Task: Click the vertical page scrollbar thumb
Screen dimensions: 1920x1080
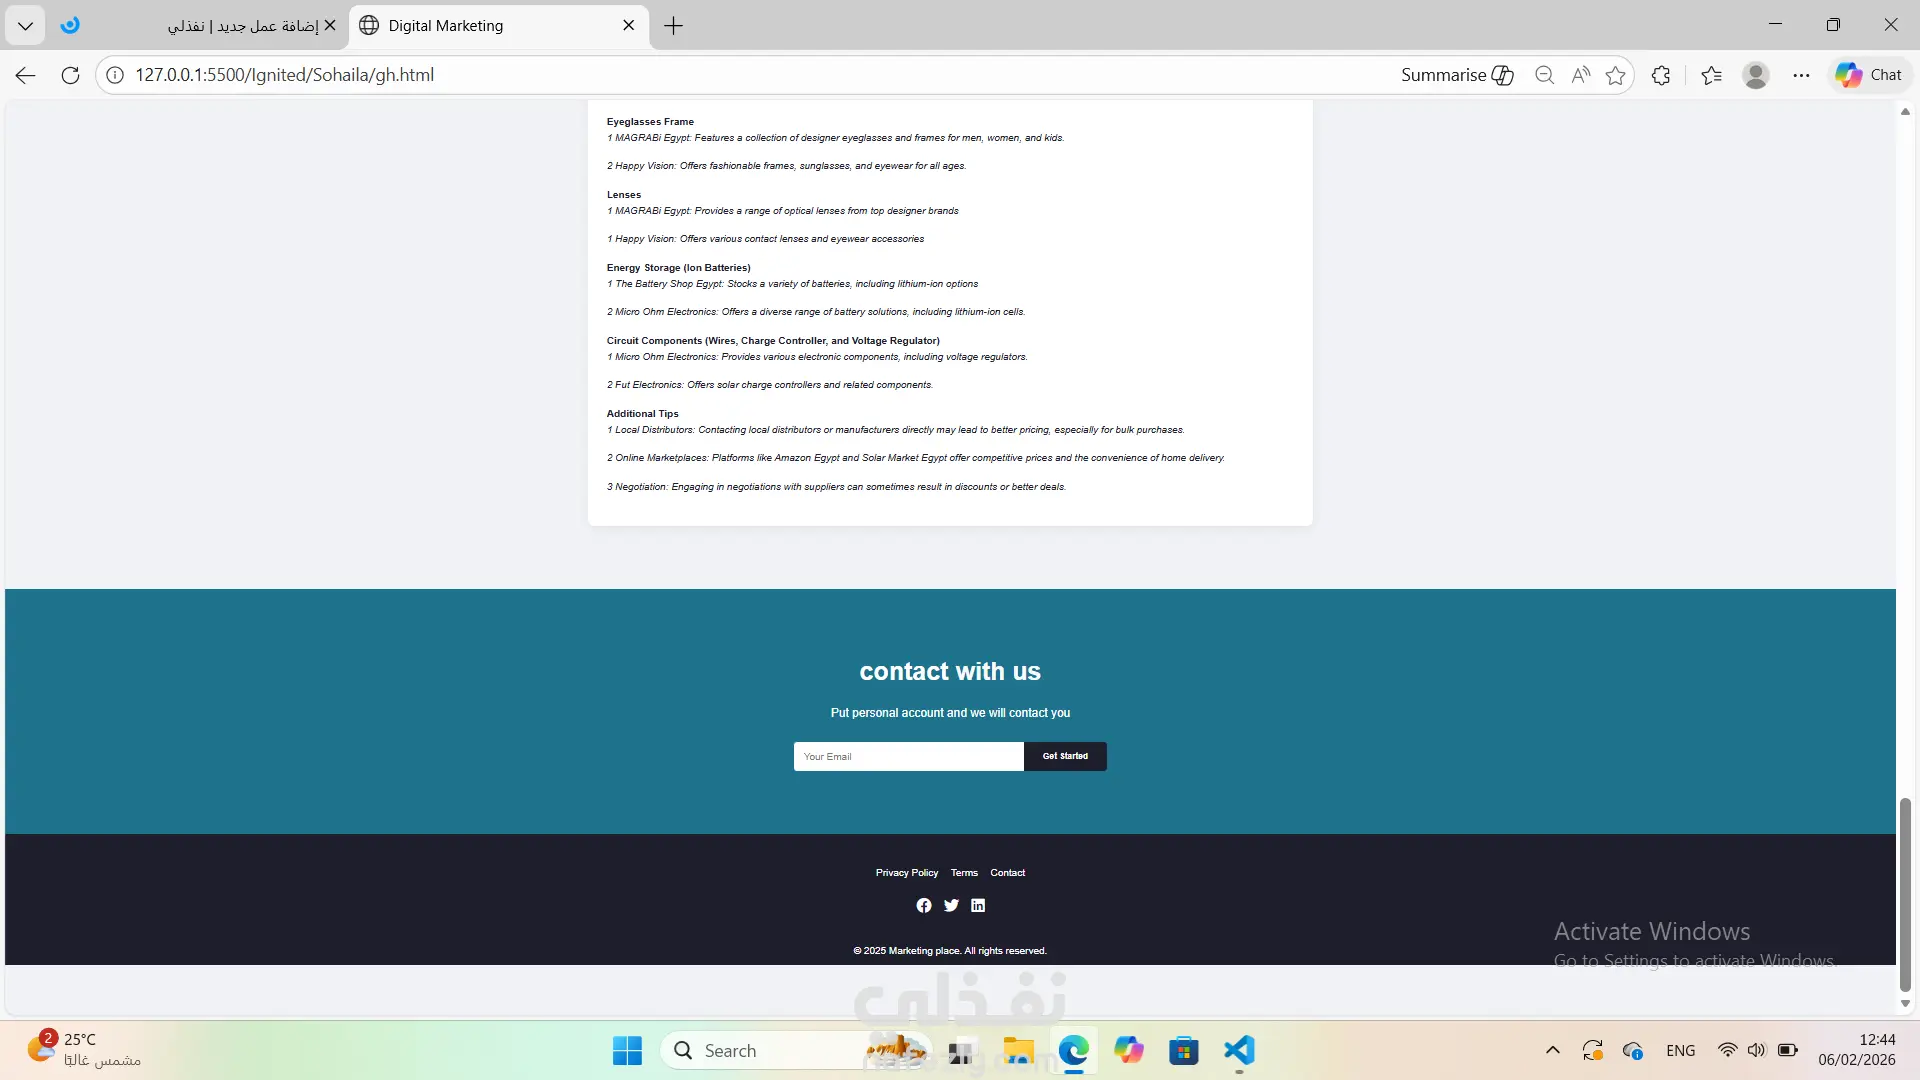Action: click(x=1905, y=895)
